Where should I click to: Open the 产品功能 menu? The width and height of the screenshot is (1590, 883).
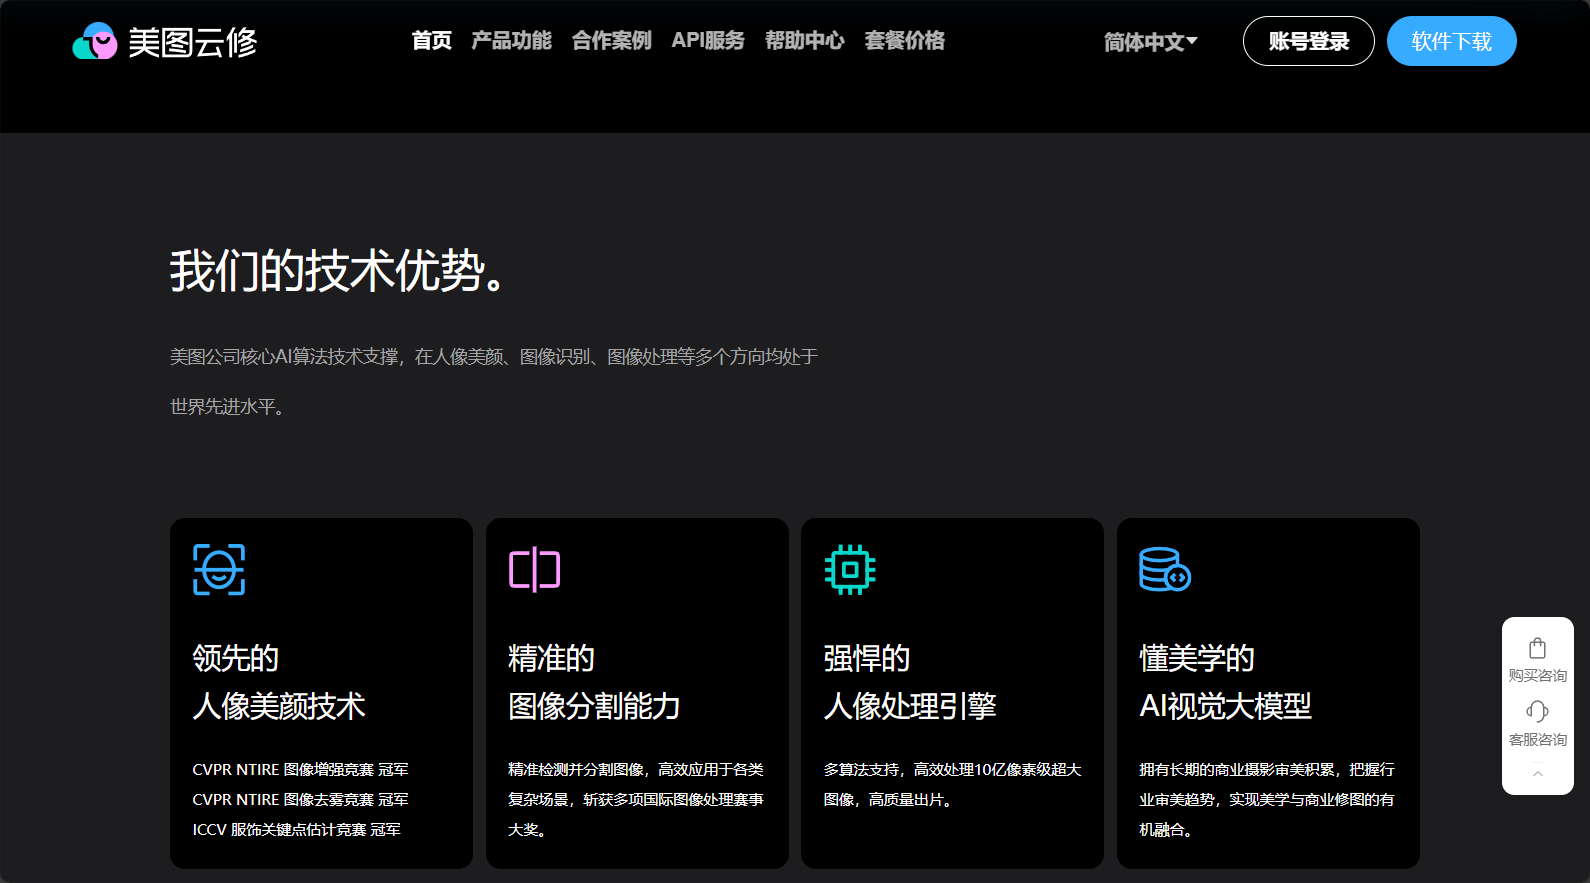(x=511, y=40)
